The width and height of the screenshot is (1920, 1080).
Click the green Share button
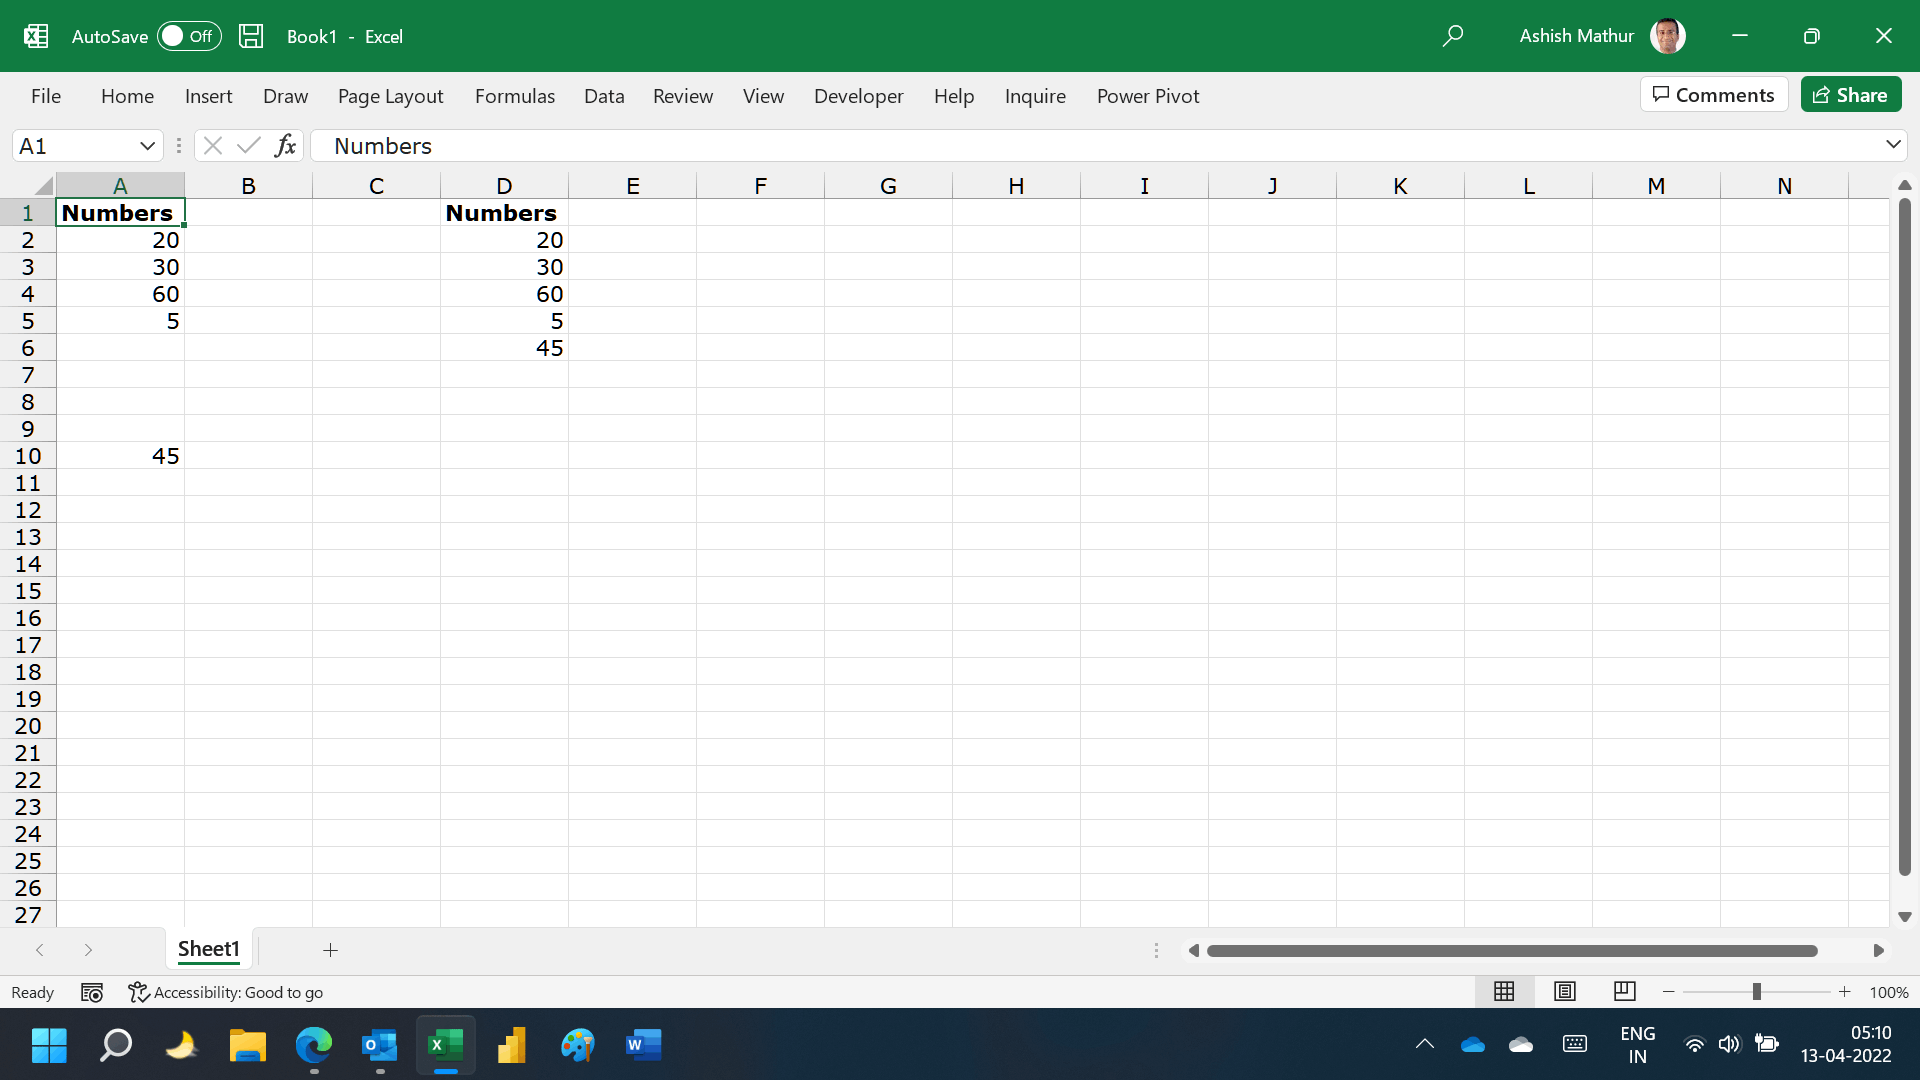(1851, 95)
